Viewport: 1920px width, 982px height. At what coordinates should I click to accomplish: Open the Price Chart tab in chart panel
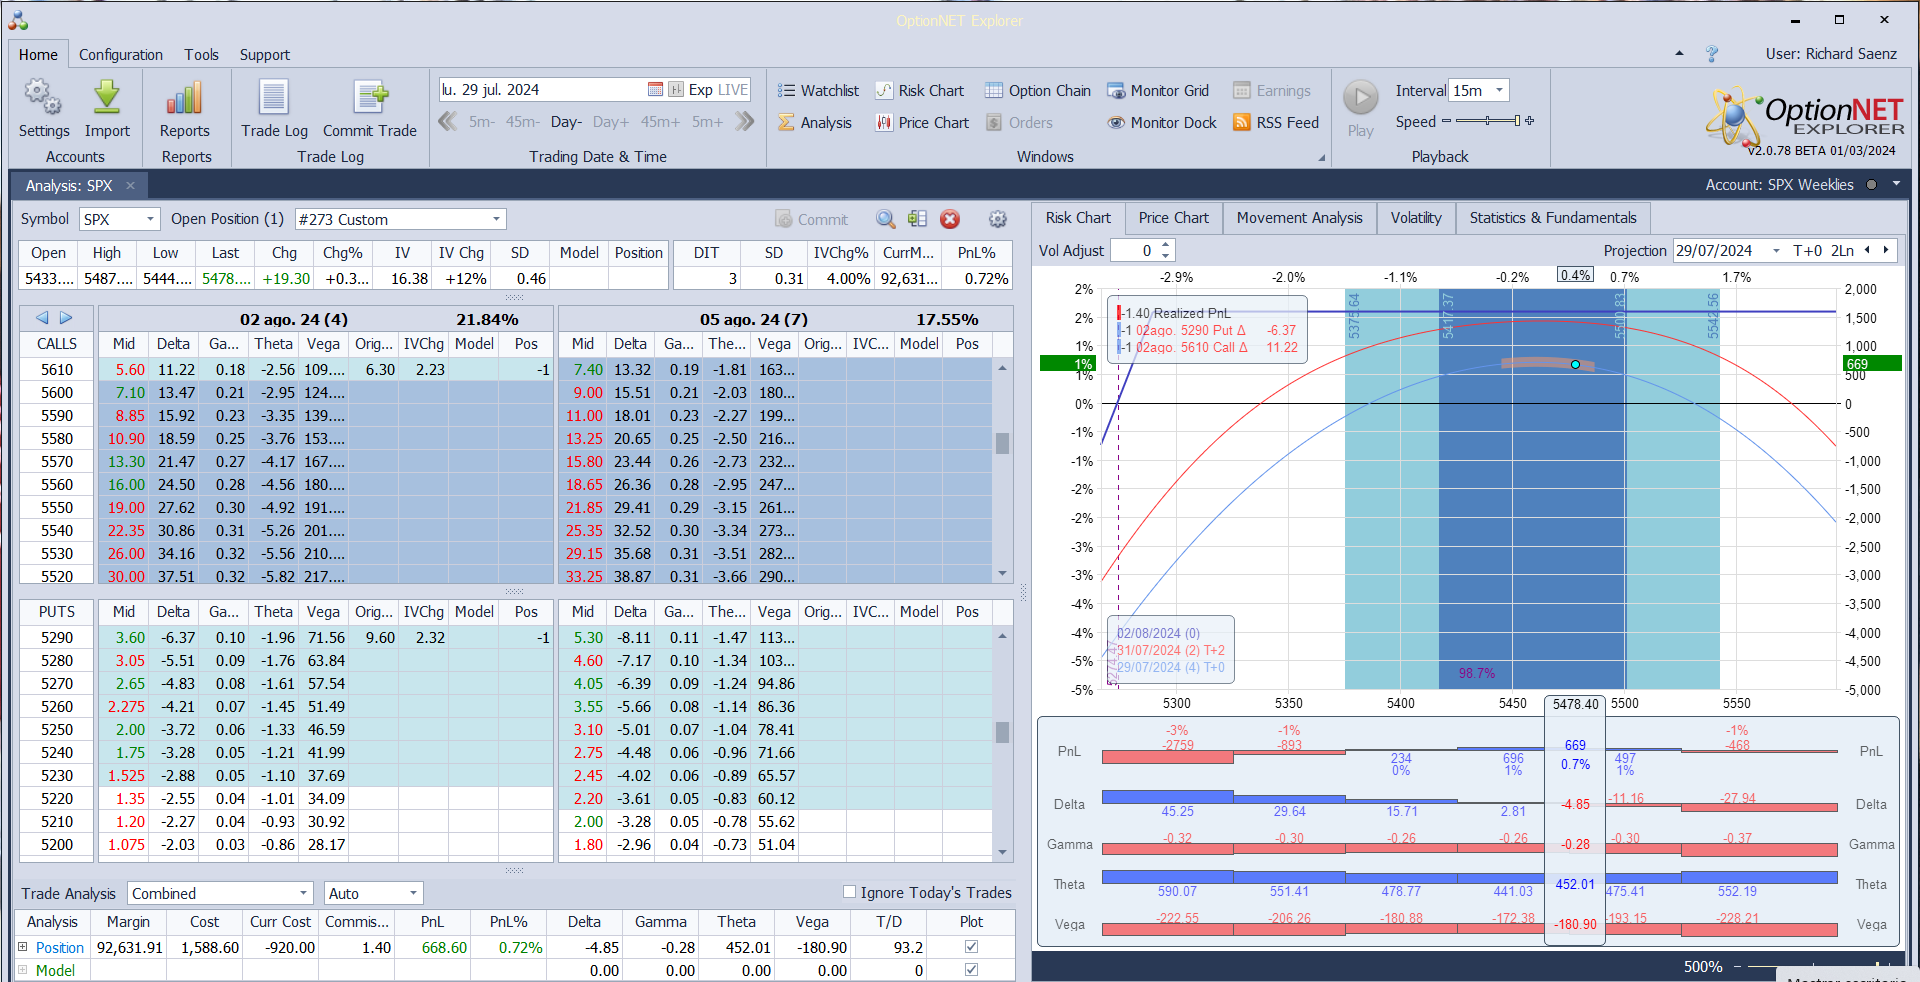1174,218
